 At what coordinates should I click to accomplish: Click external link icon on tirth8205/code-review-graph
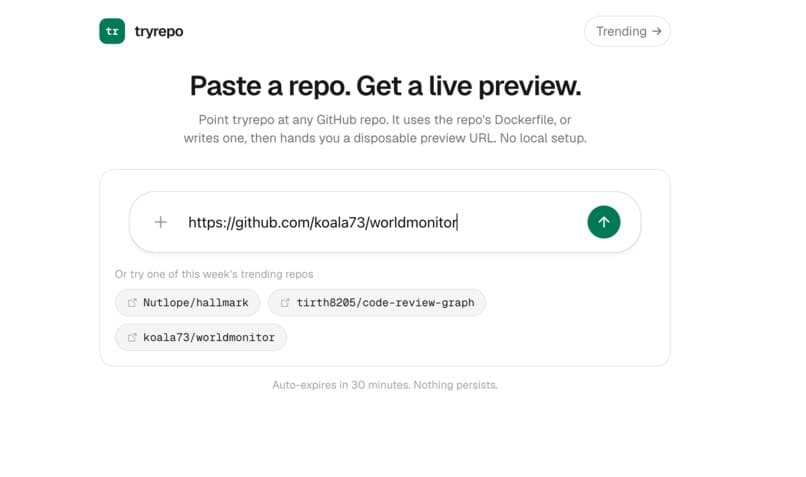pos(285,303)
